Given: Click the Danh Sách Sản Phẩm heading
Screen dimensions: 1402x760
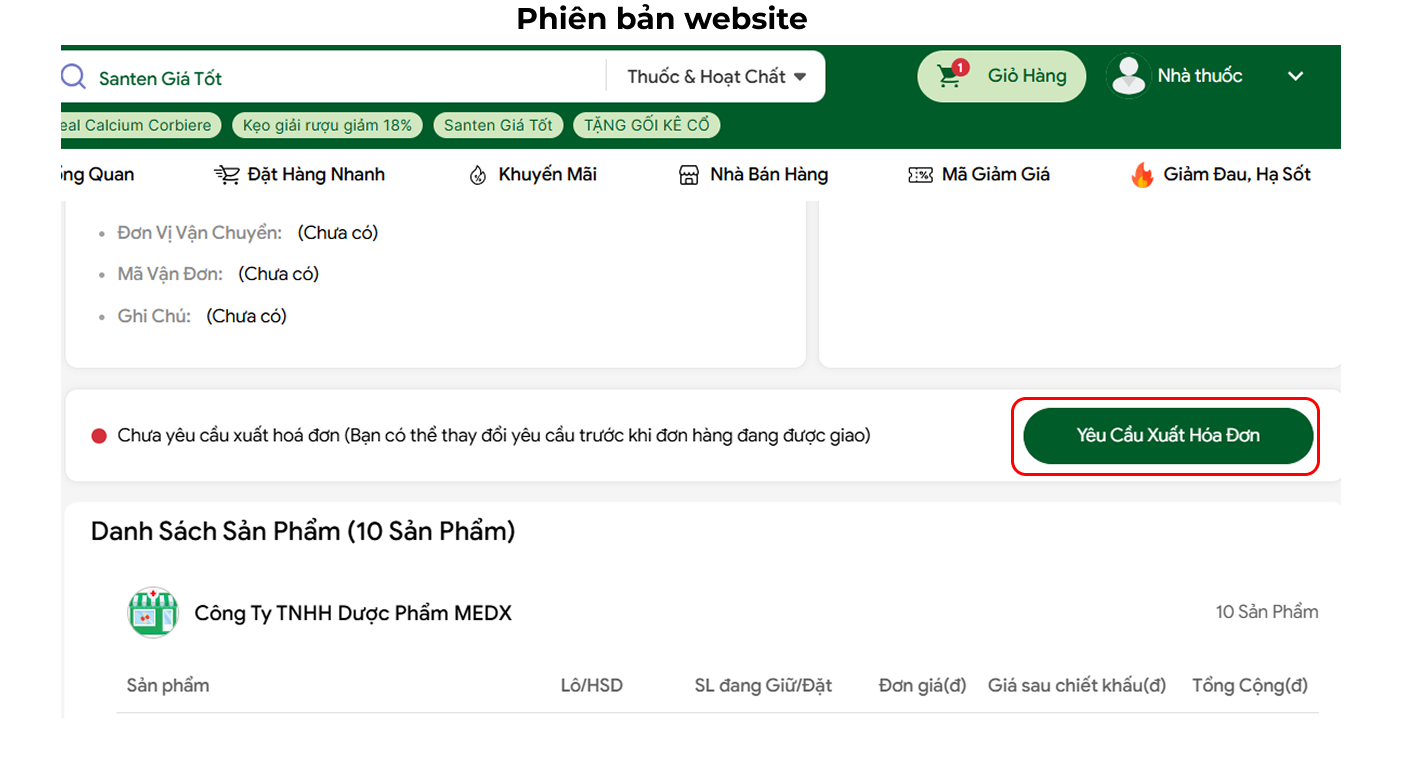Looking at the screenshot, I should point(303,531).
